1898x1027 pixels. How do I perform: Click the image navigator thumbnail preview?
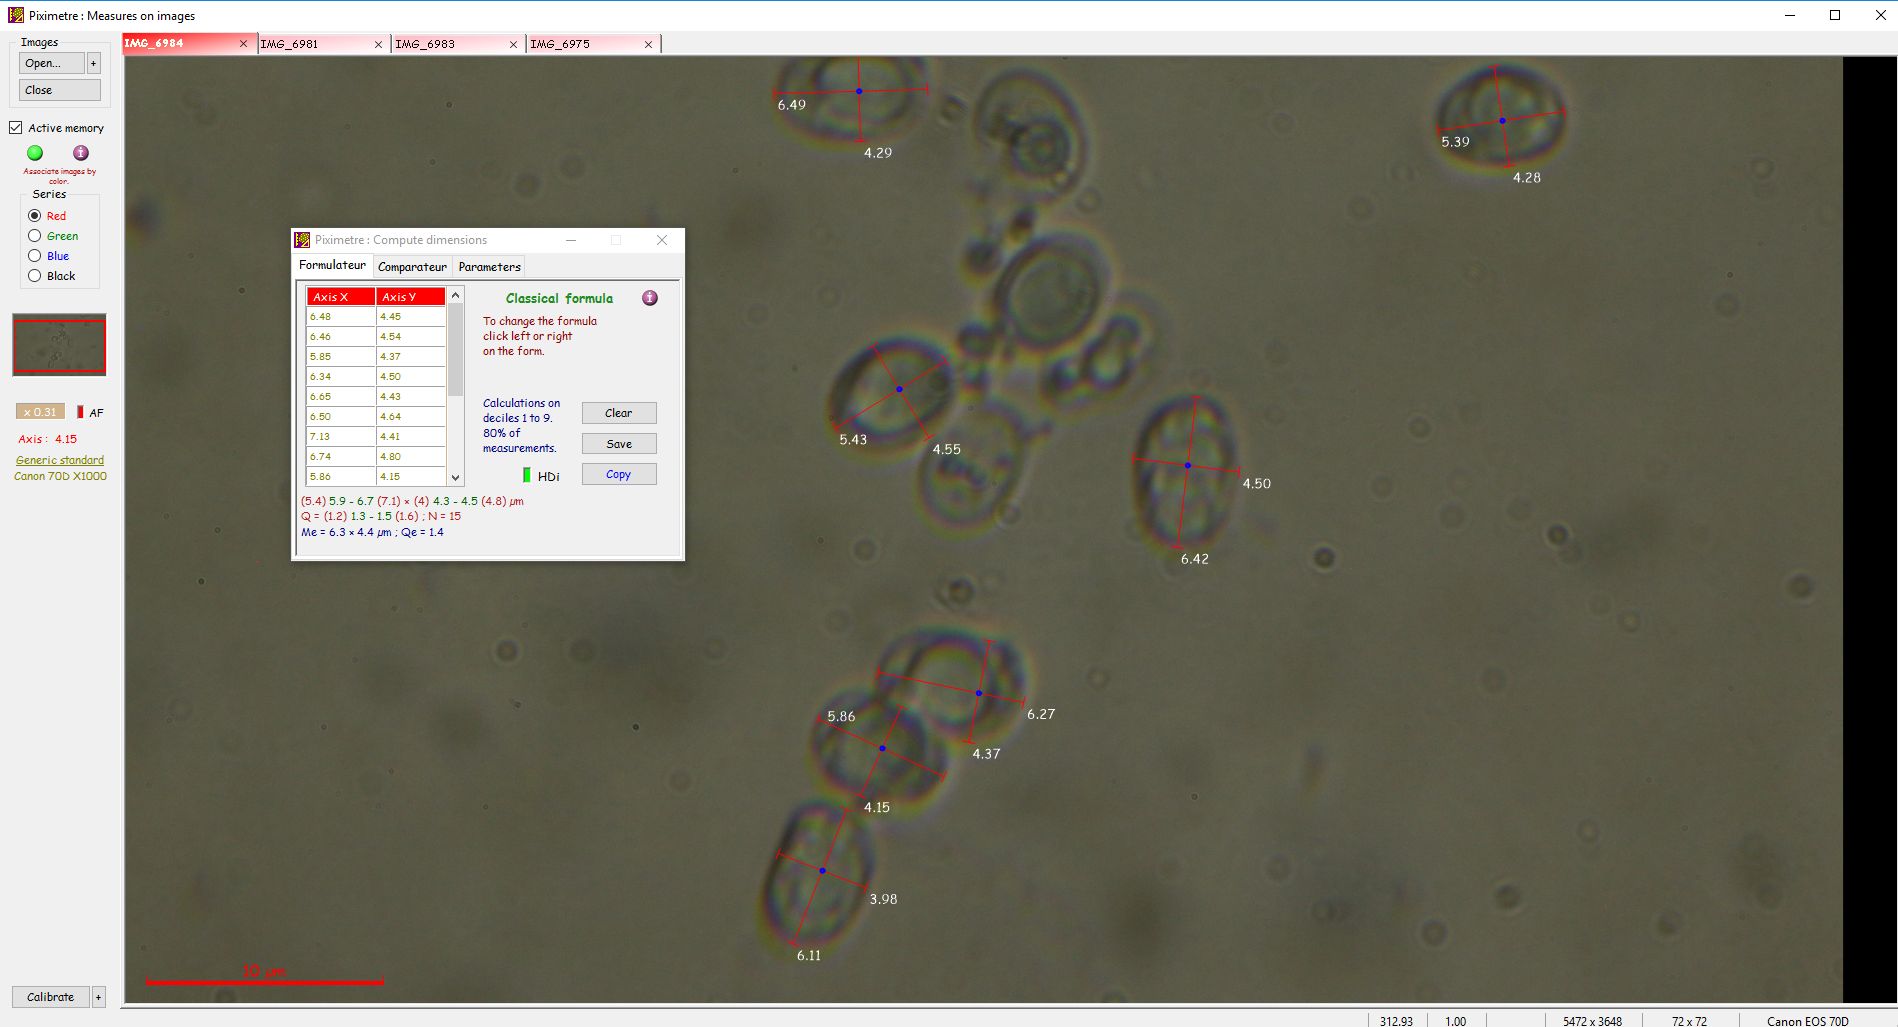tap(59, 345)
